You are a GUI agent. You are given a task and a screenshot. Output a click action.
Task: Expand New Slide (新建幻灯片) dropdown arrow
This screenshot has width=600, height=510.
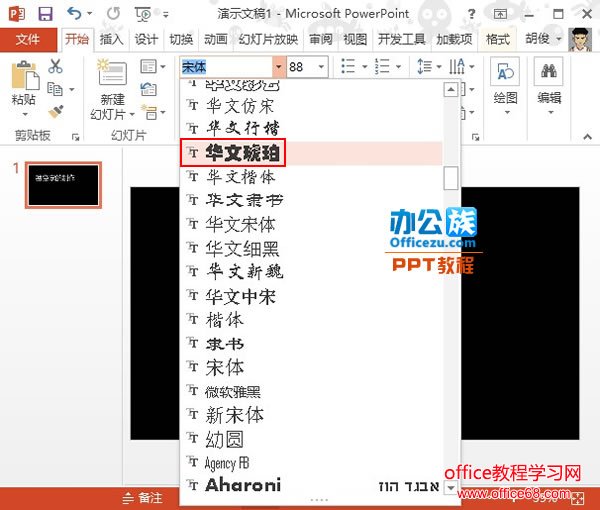tap(132, 114)
